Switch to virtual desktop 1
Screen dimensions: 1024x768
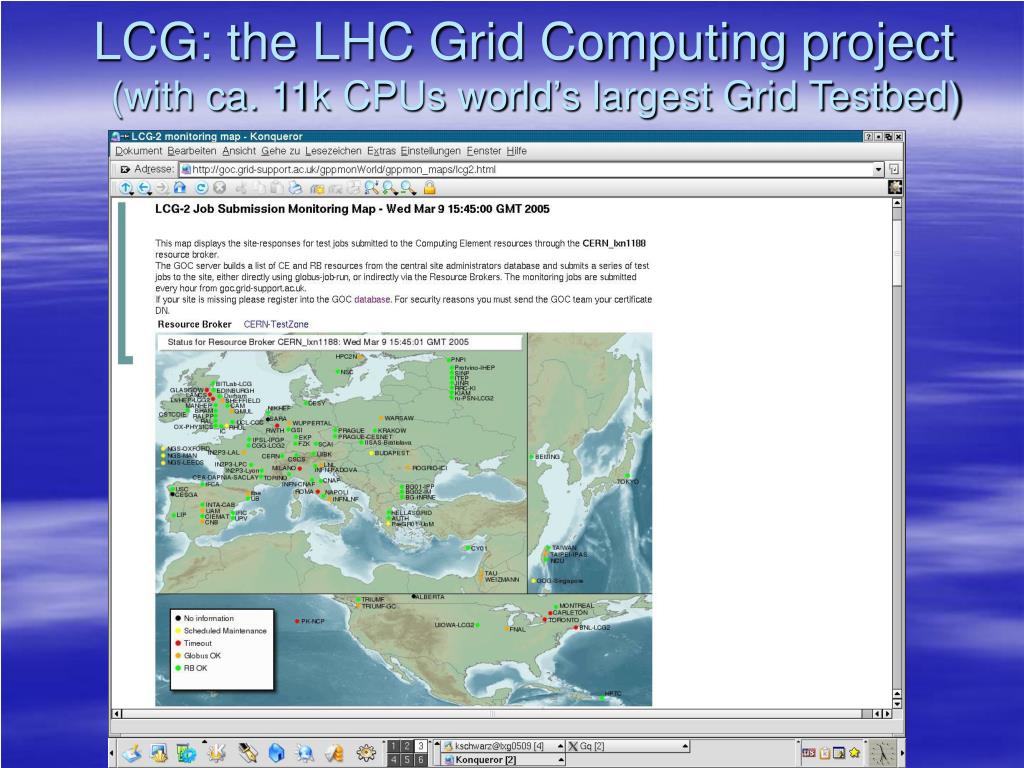click(393, 746)
